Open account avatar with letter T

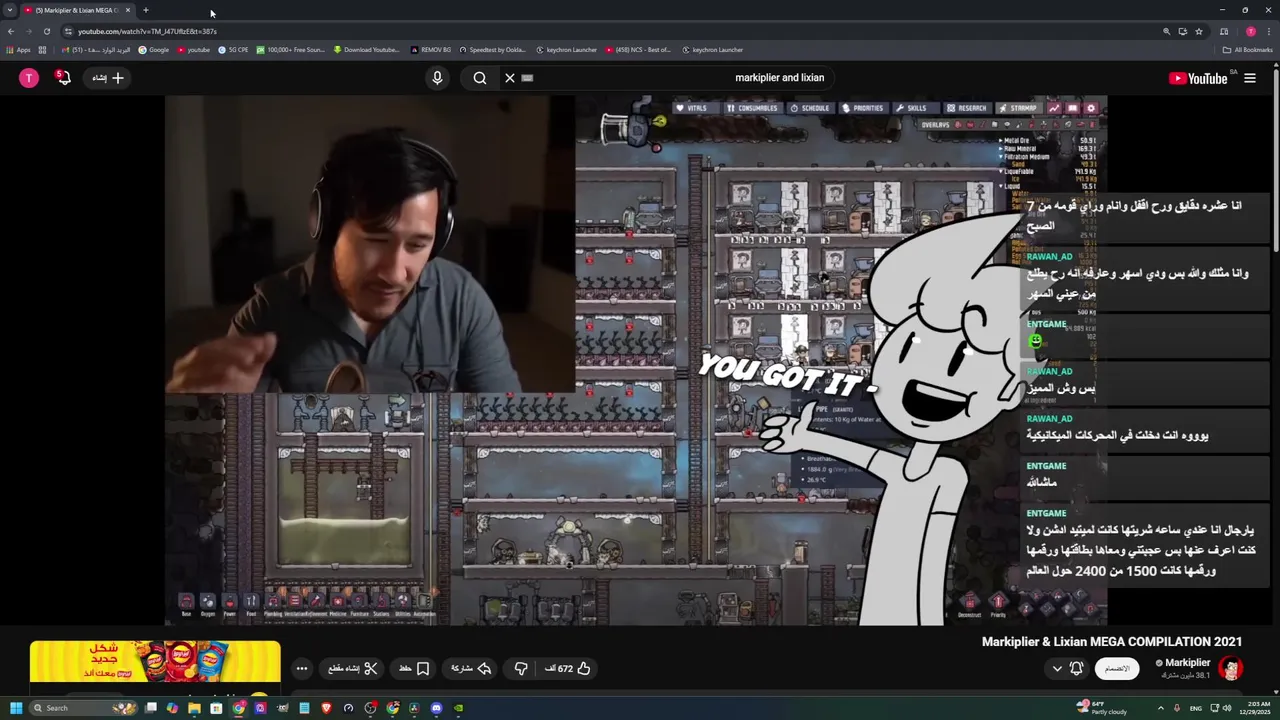(29, 78)
